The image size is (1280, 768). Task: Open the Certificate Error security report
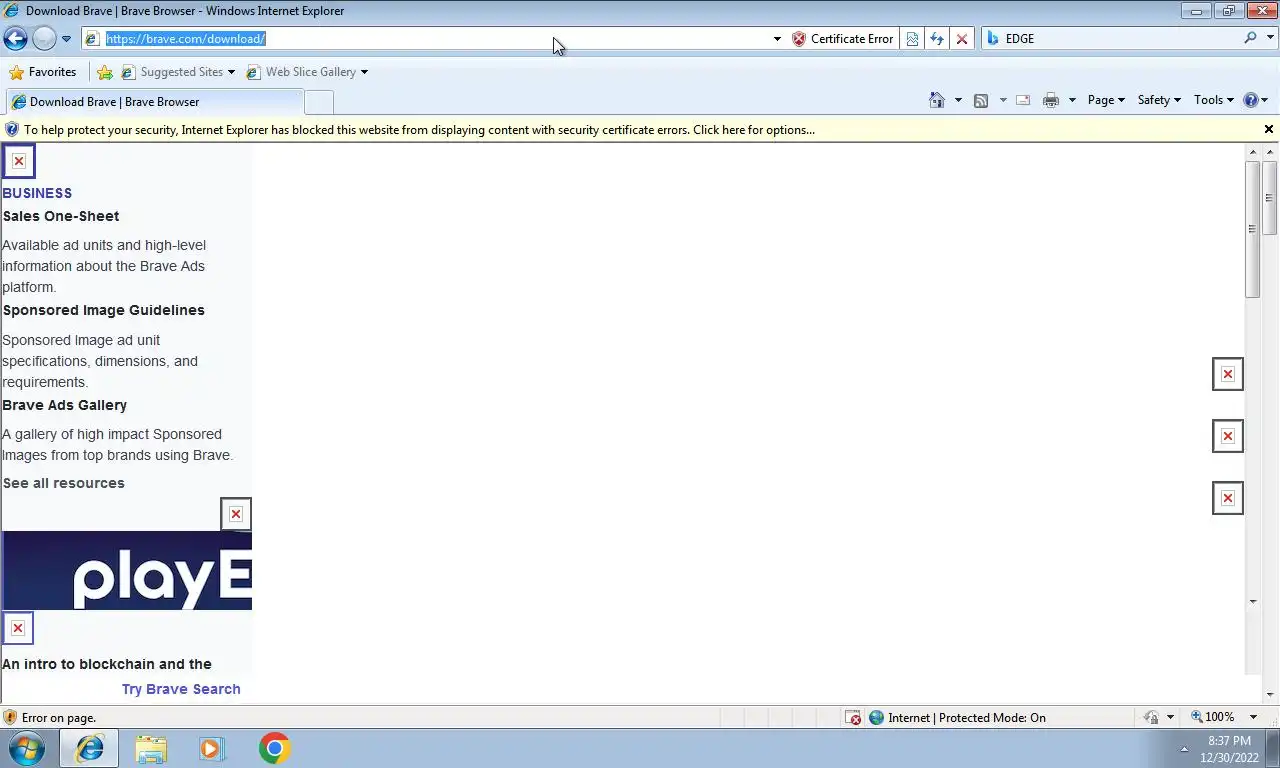click(x=842, y=39)
